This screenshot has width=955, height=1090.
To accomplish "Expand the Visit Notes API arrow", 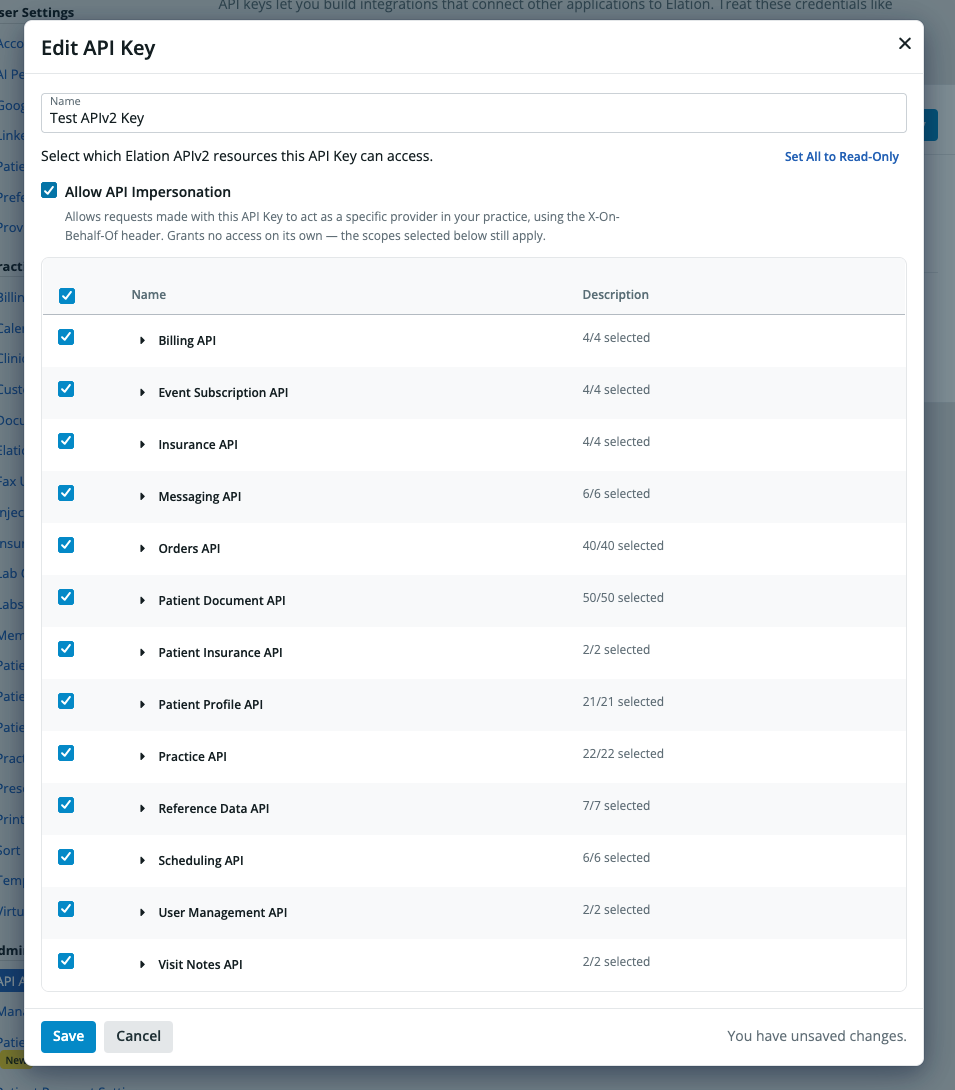I will (142, 965).
